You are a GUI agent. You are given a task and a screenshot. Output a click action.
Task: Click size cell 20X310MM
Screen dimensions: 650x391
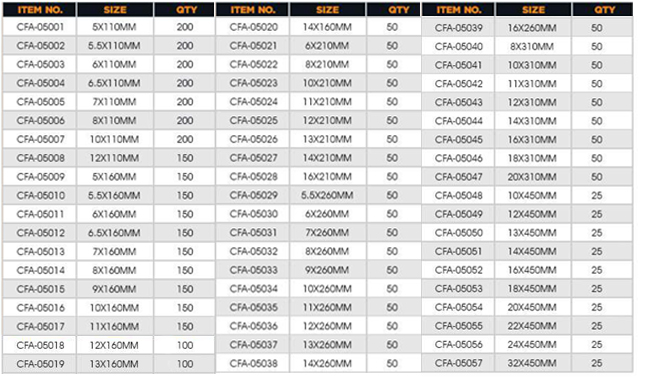tap(532, 177)
